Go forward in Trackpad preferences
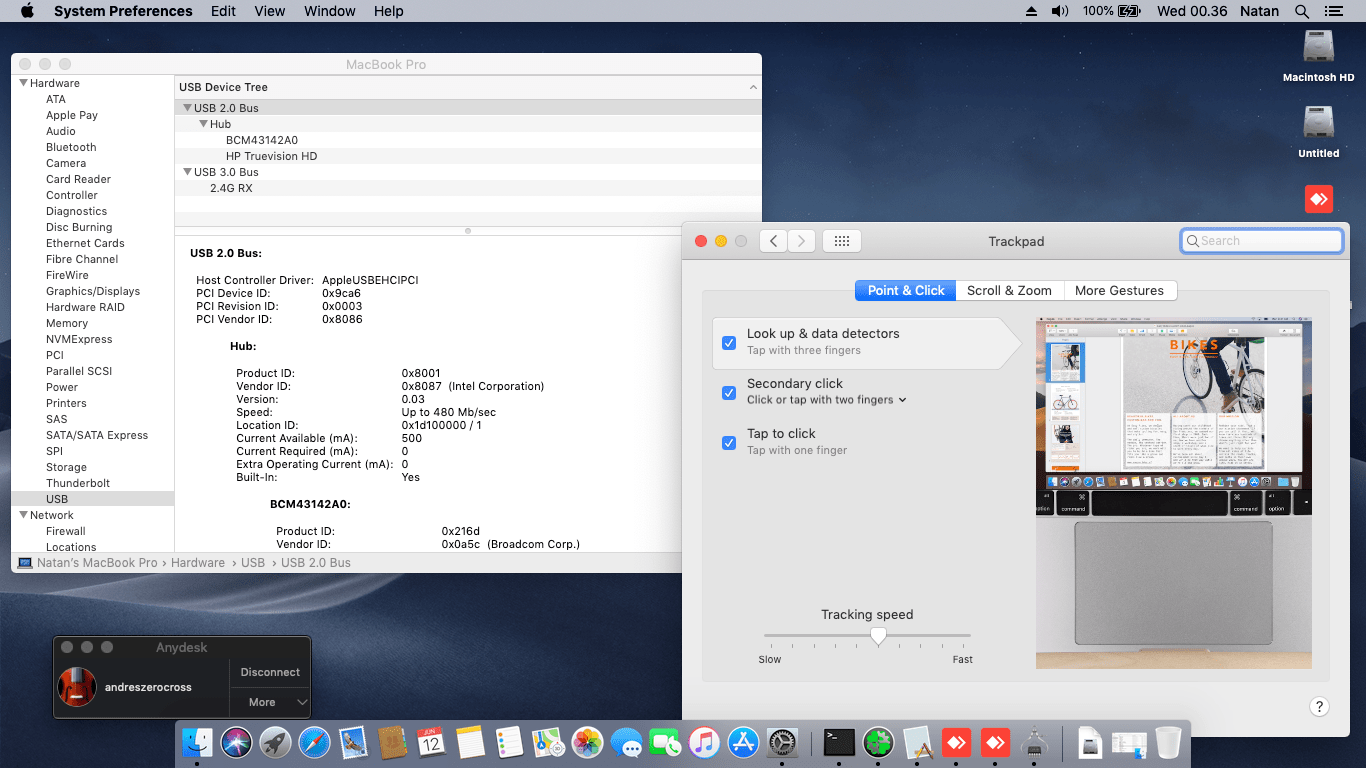 (801, 241)
